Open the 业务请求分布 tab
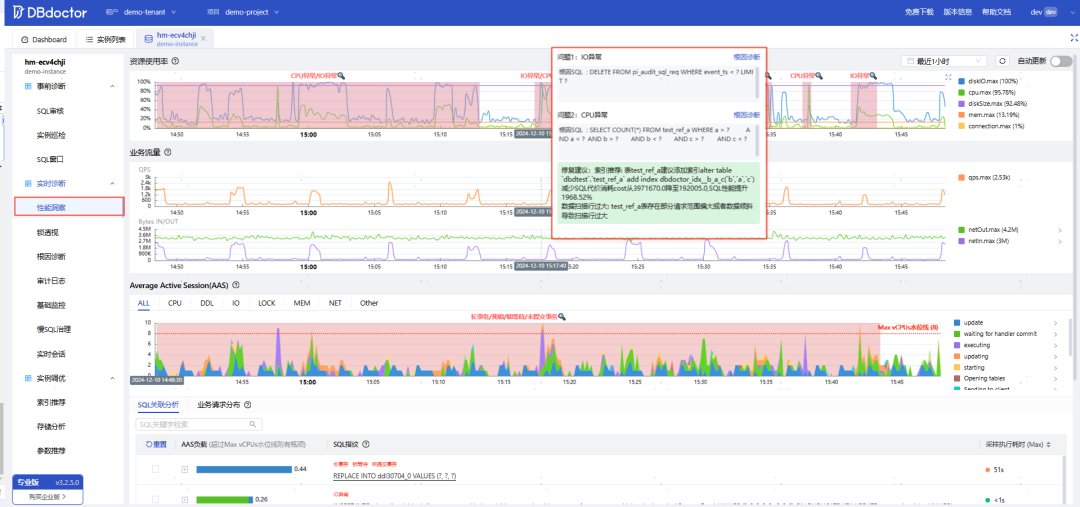Screen dimensions: 1080x507 click(x=219, y=405)
